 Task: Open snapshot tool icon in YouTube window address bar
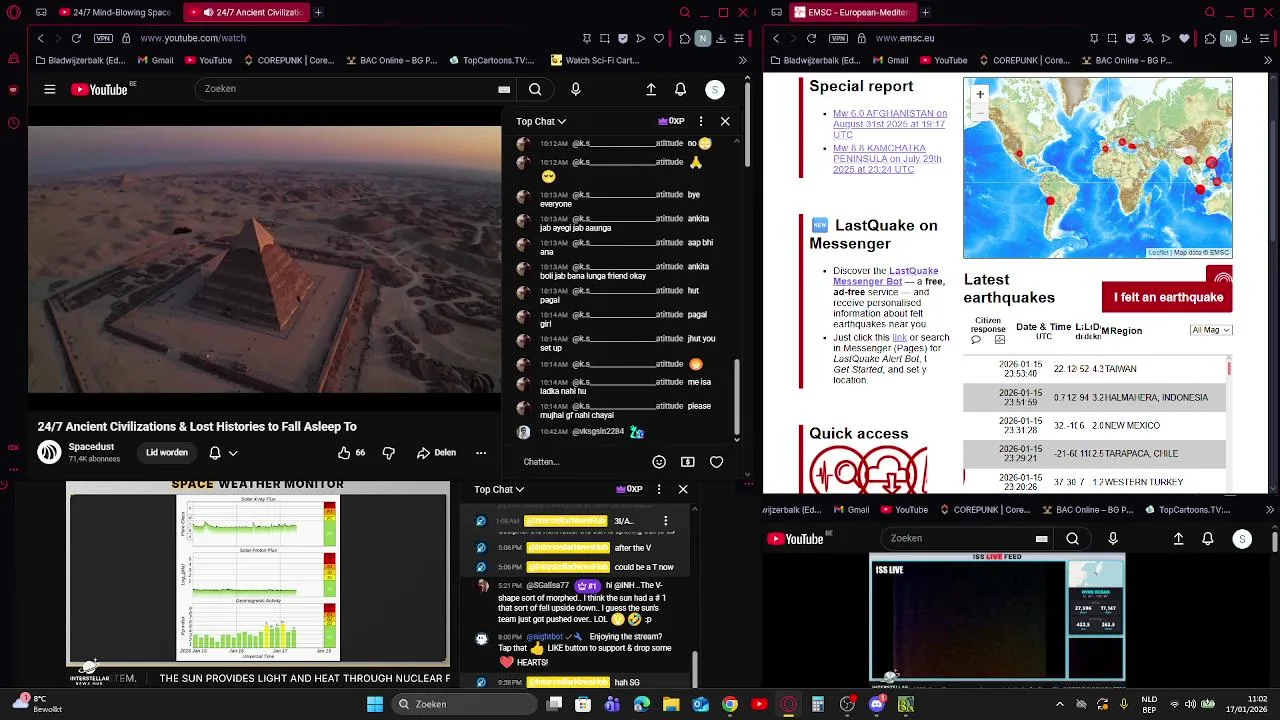tap(605, 38)
